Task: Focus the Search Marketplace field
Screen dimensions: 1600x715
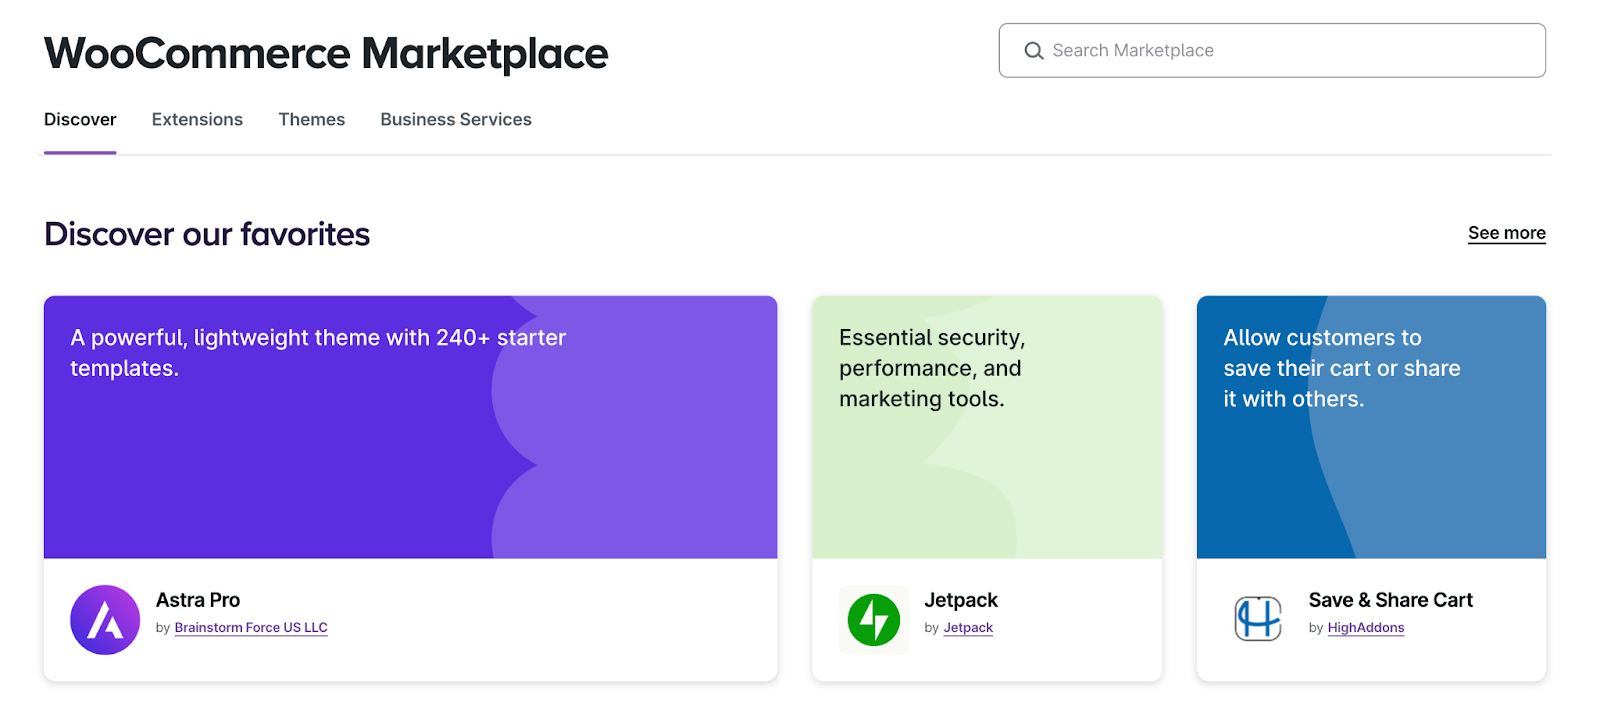Action: coord(1272,50)
